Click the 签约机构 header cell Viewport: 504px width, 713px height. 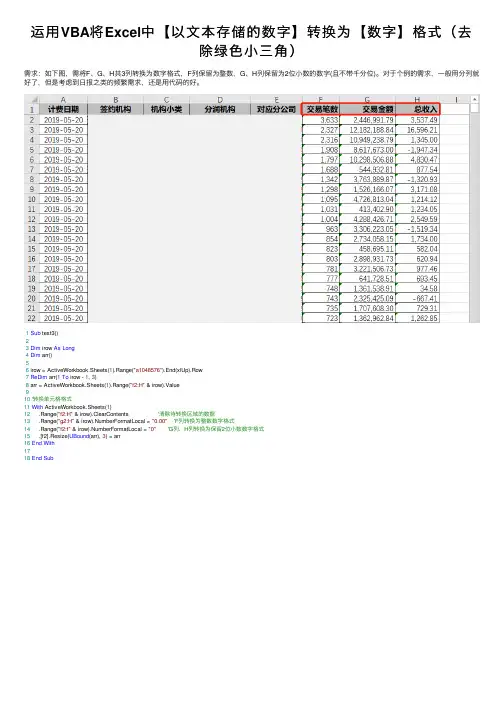[115, 109]
